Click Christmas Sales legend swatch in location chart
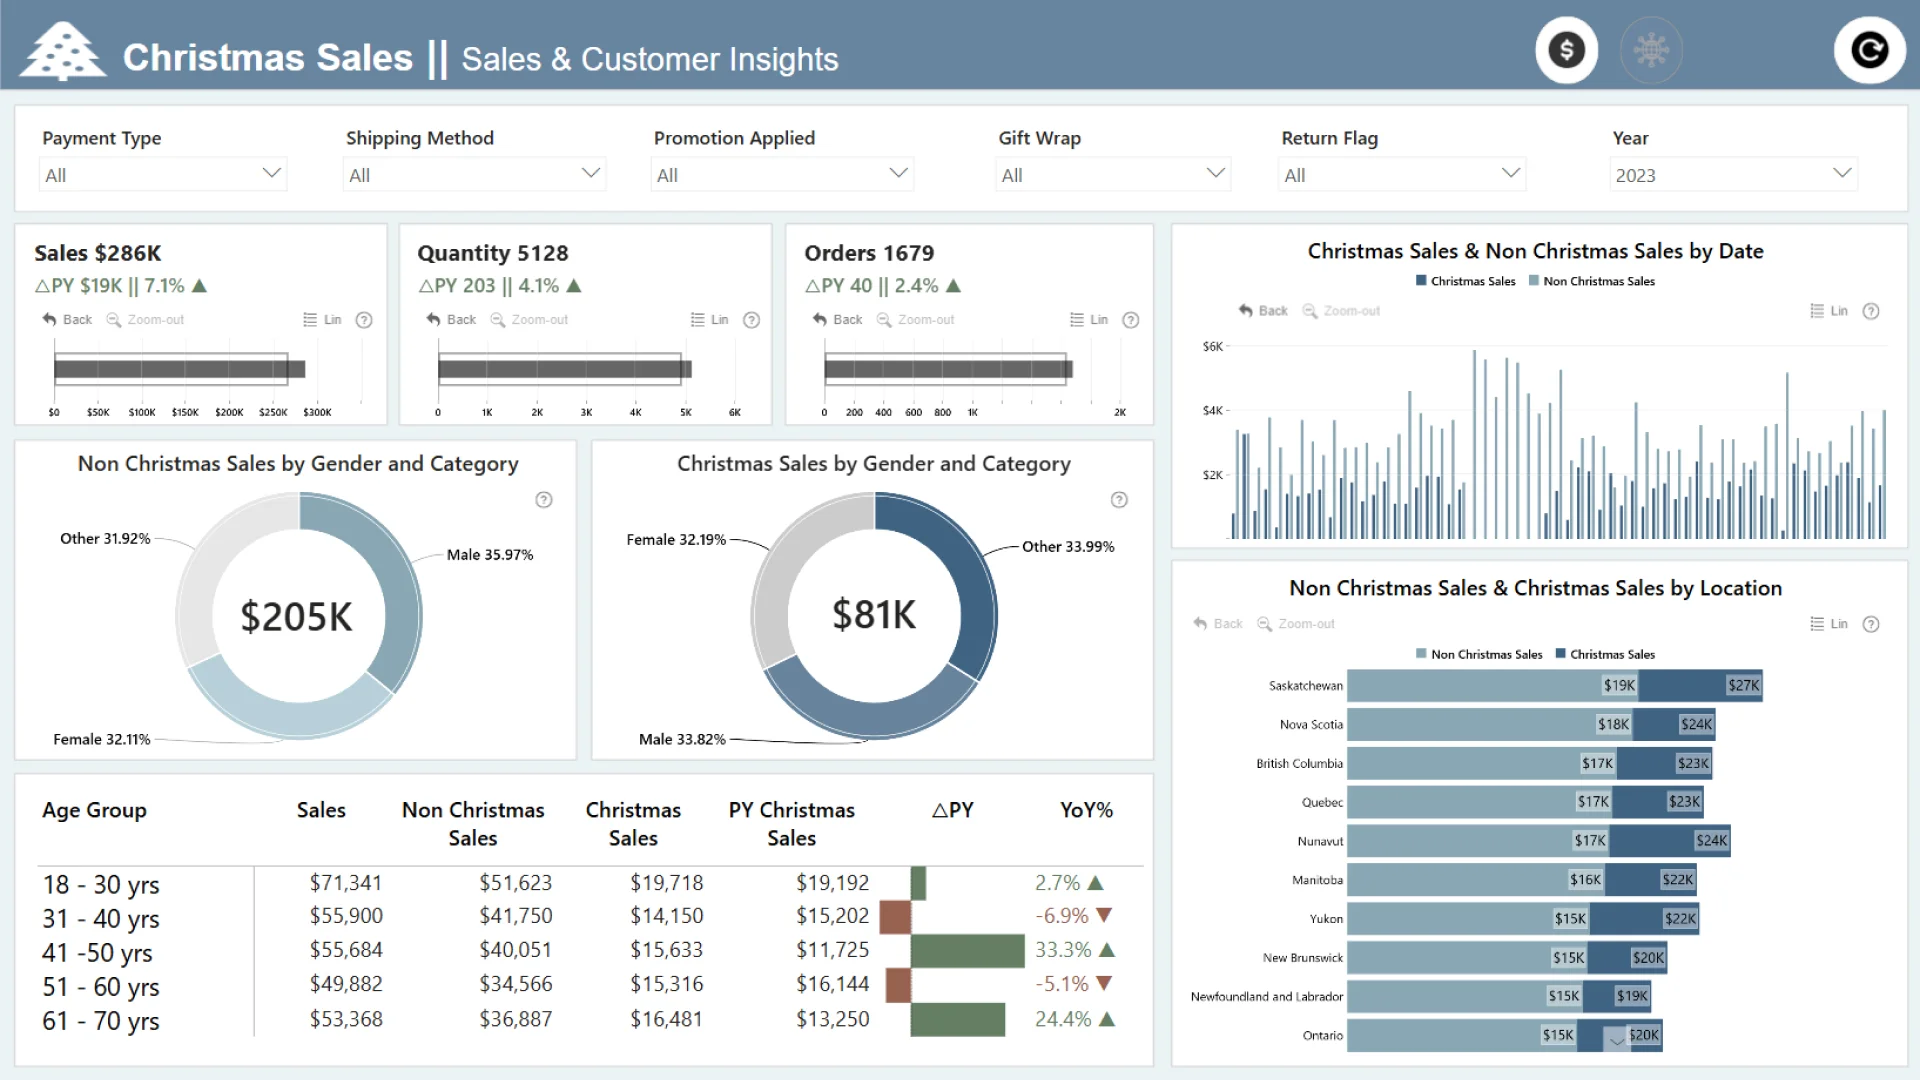The image size is (1920, 1080). (x=1561, y=654)
